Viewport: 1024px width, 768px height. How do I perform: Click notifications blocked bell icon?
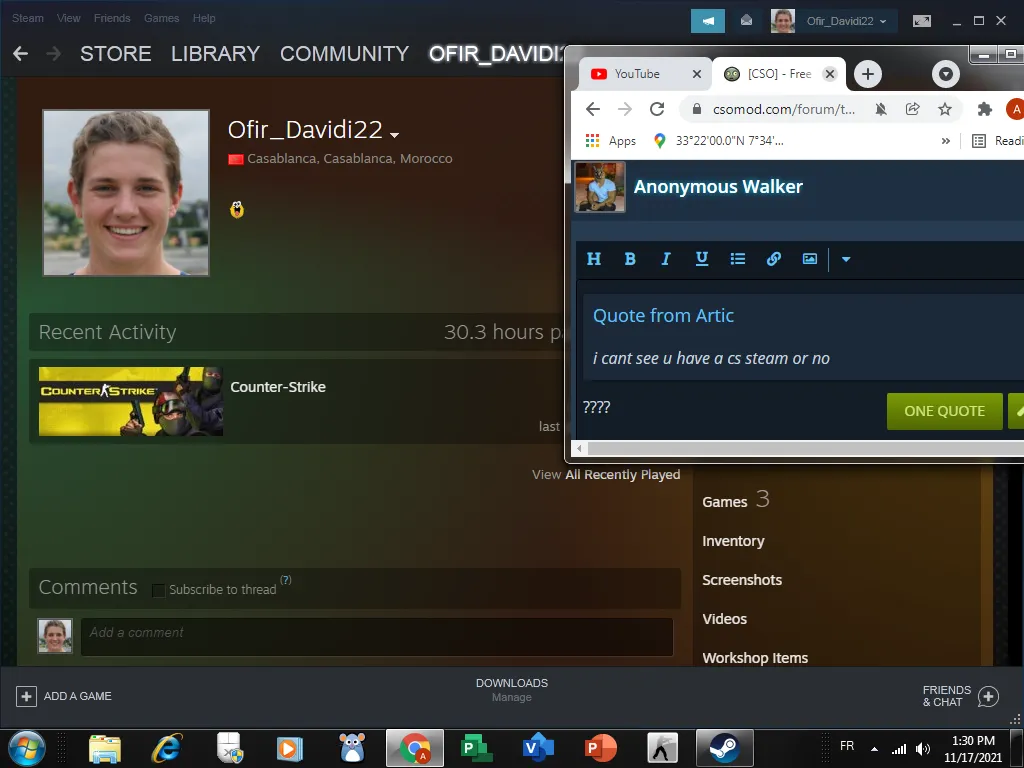(881, 109)
